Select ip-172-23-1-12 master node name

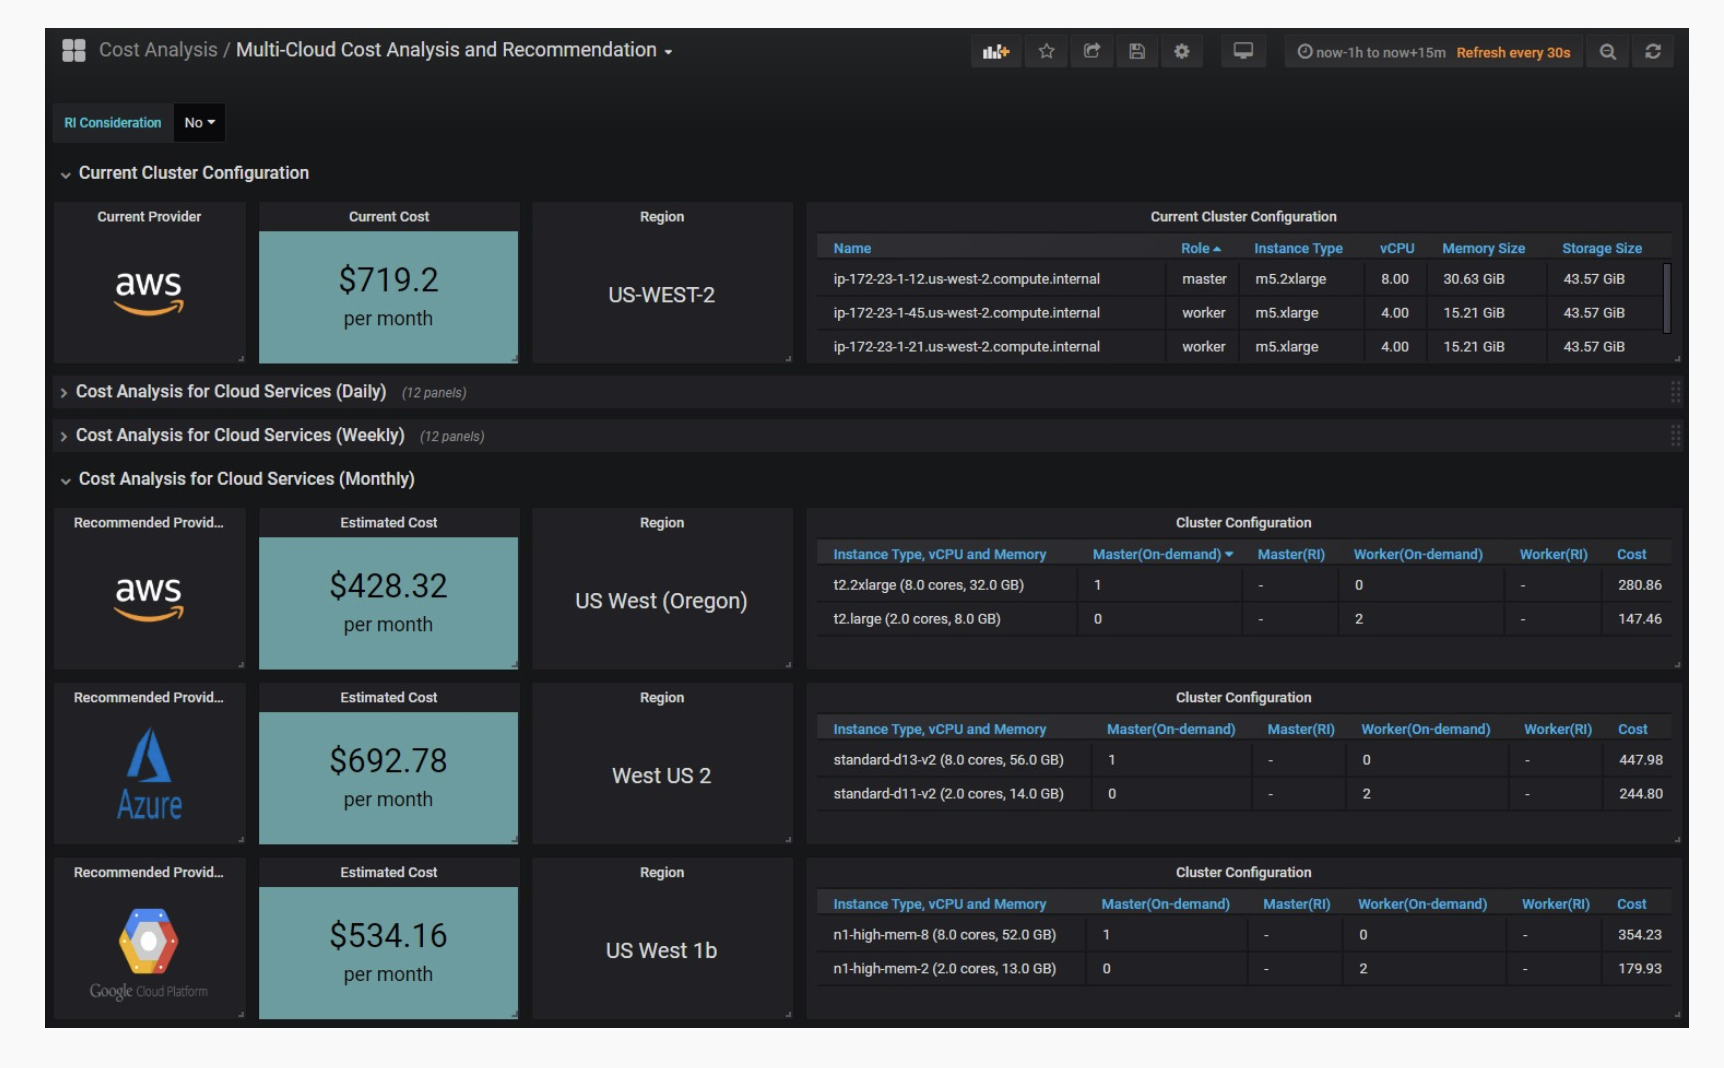[966, 279]
